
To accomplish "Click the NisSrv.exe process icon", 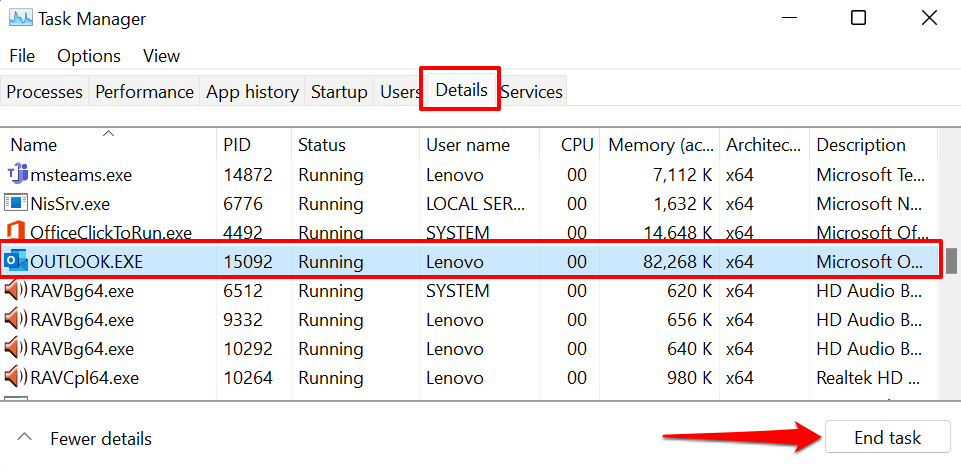I will coord(16,204).
